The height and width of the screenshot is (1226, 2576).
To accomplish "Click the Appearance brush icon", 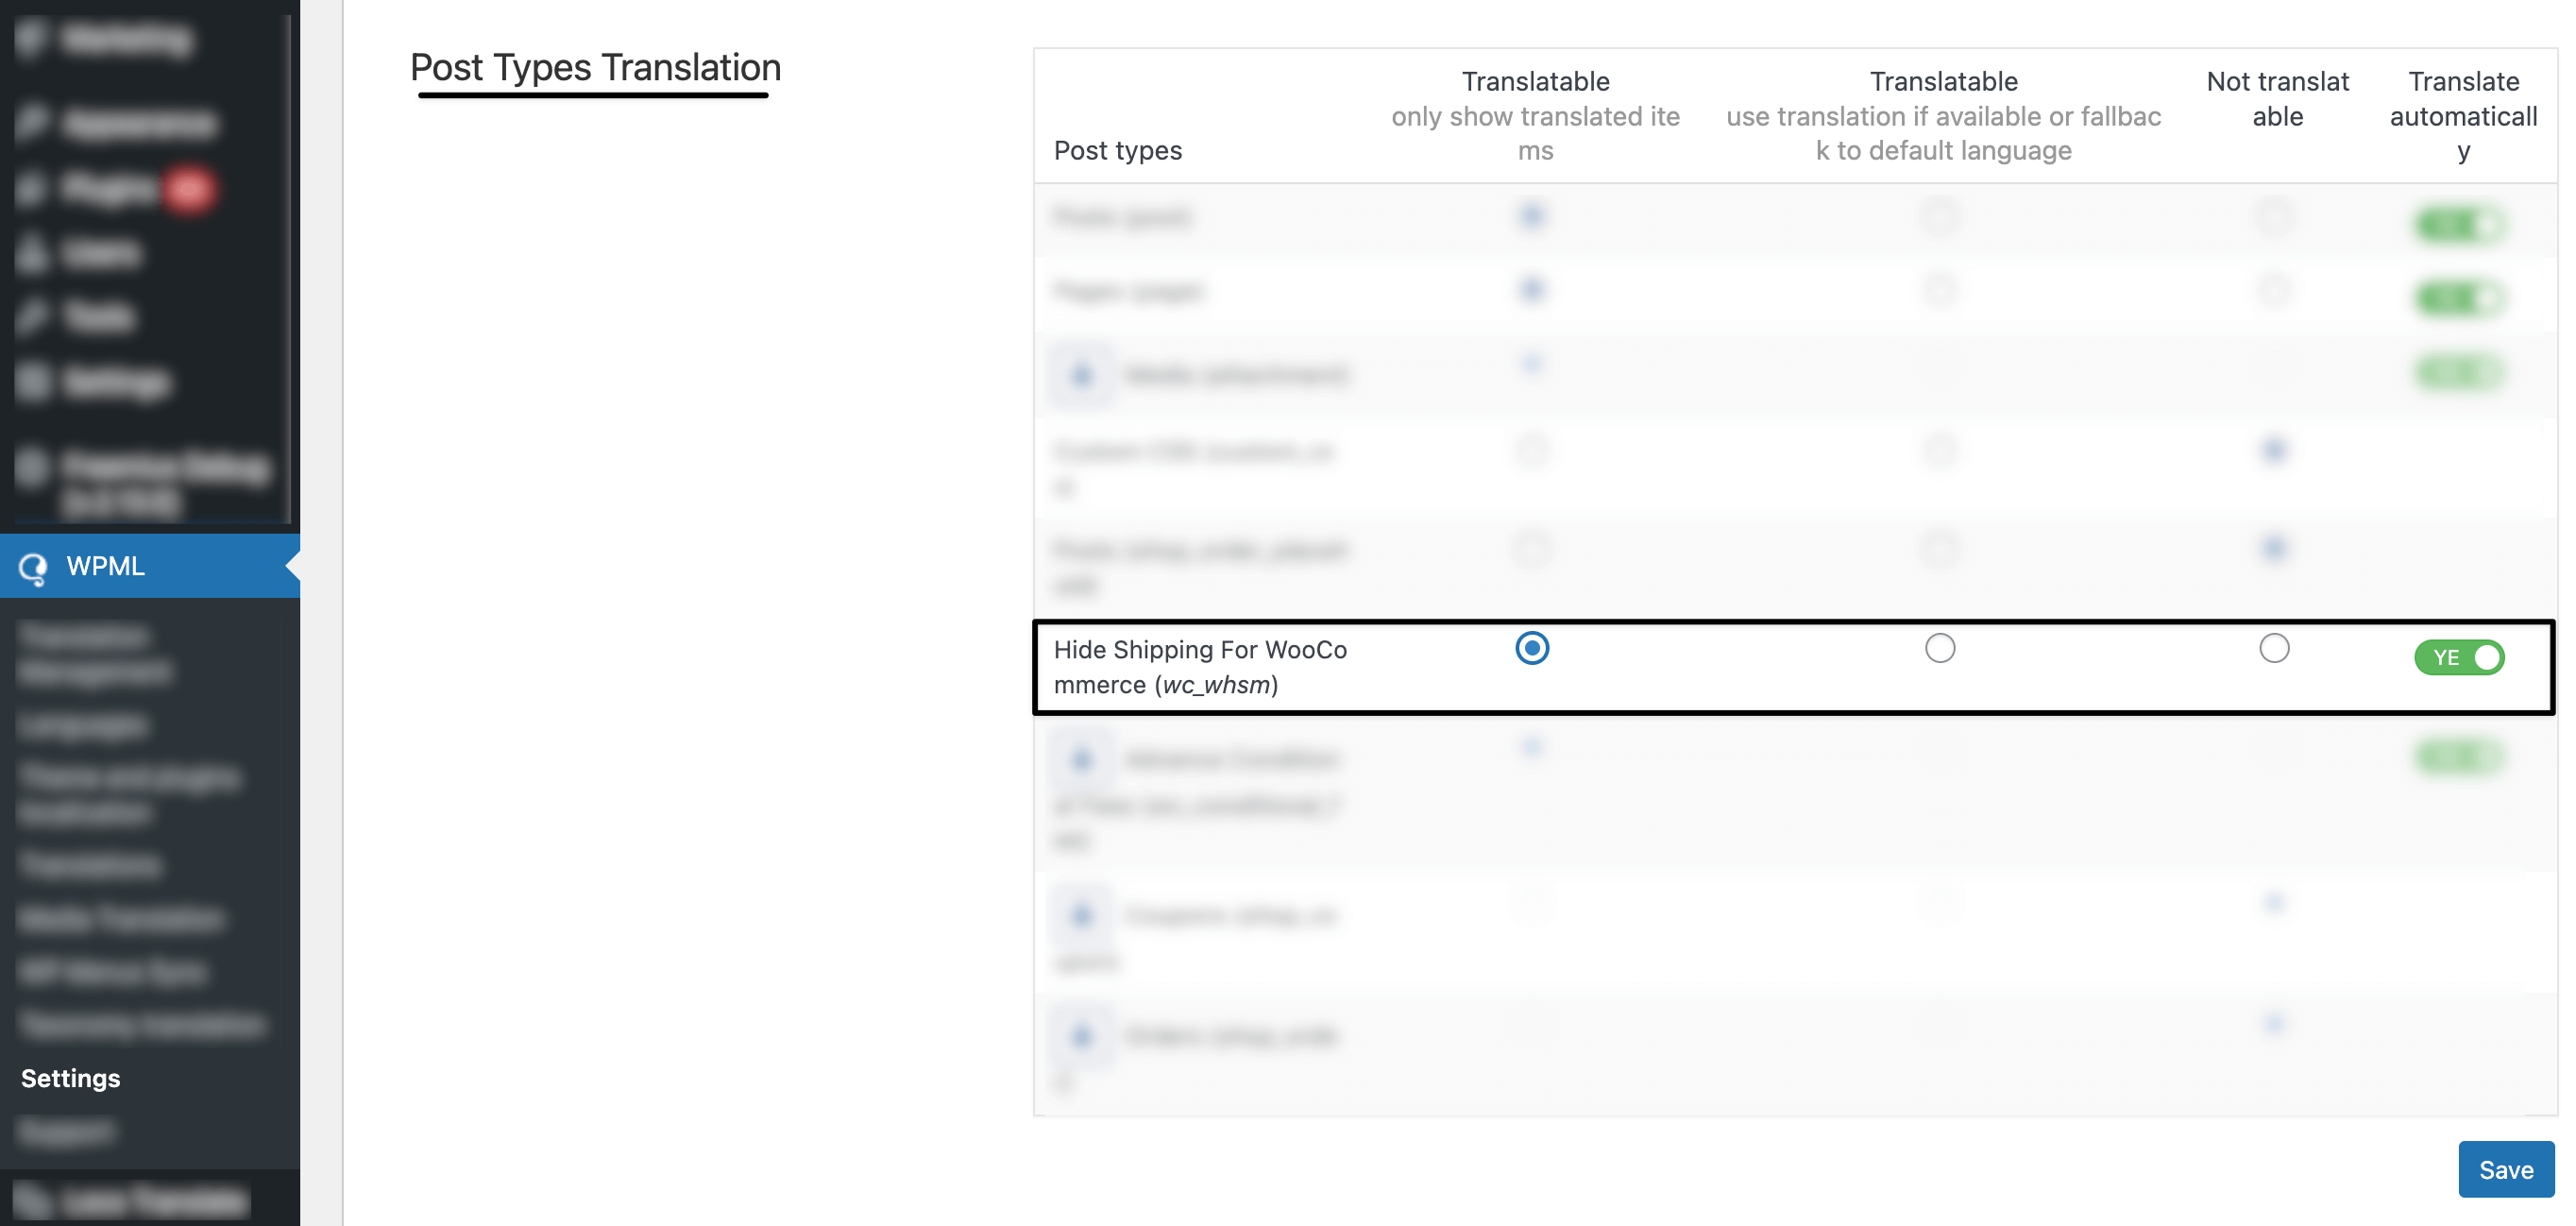I will point(32,122).
